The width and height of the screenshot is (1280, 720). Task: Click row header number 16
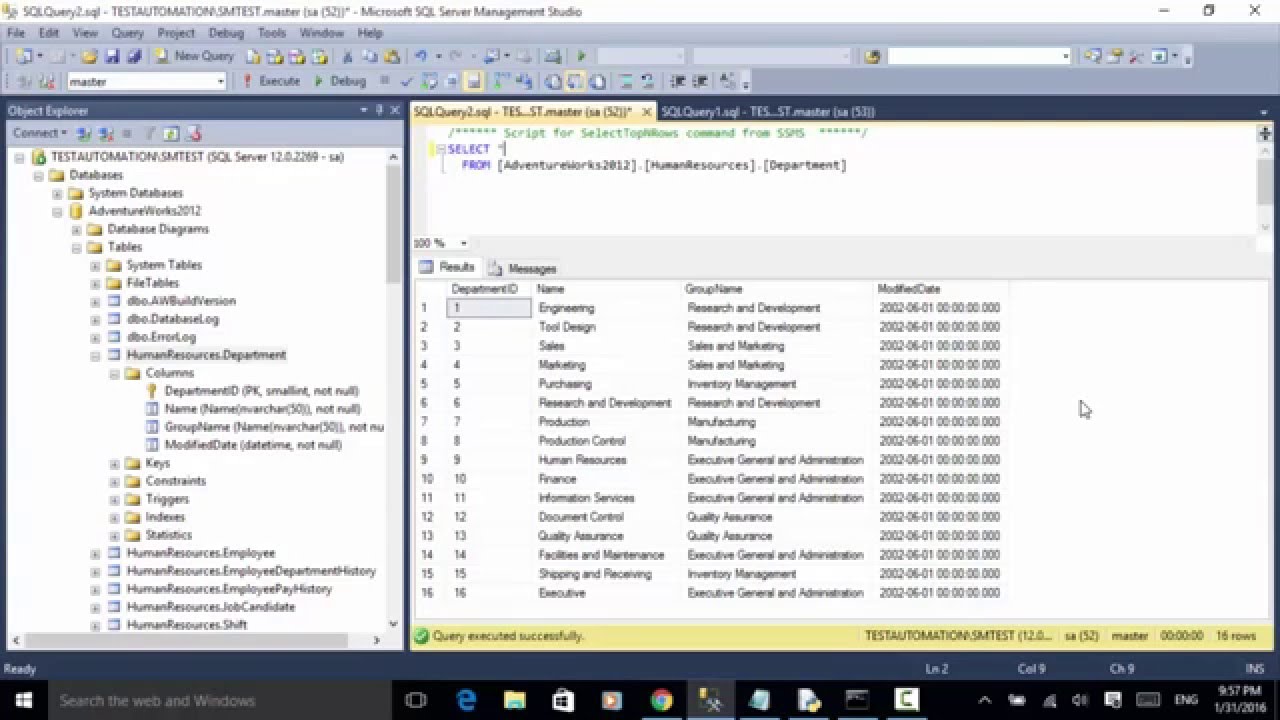[x=428, y=593]
